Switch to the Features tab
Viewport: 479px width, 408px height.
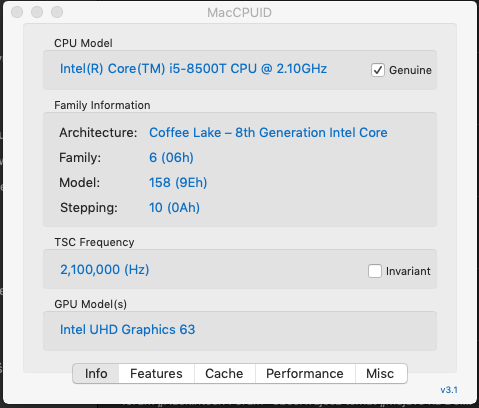click(156, 374)
